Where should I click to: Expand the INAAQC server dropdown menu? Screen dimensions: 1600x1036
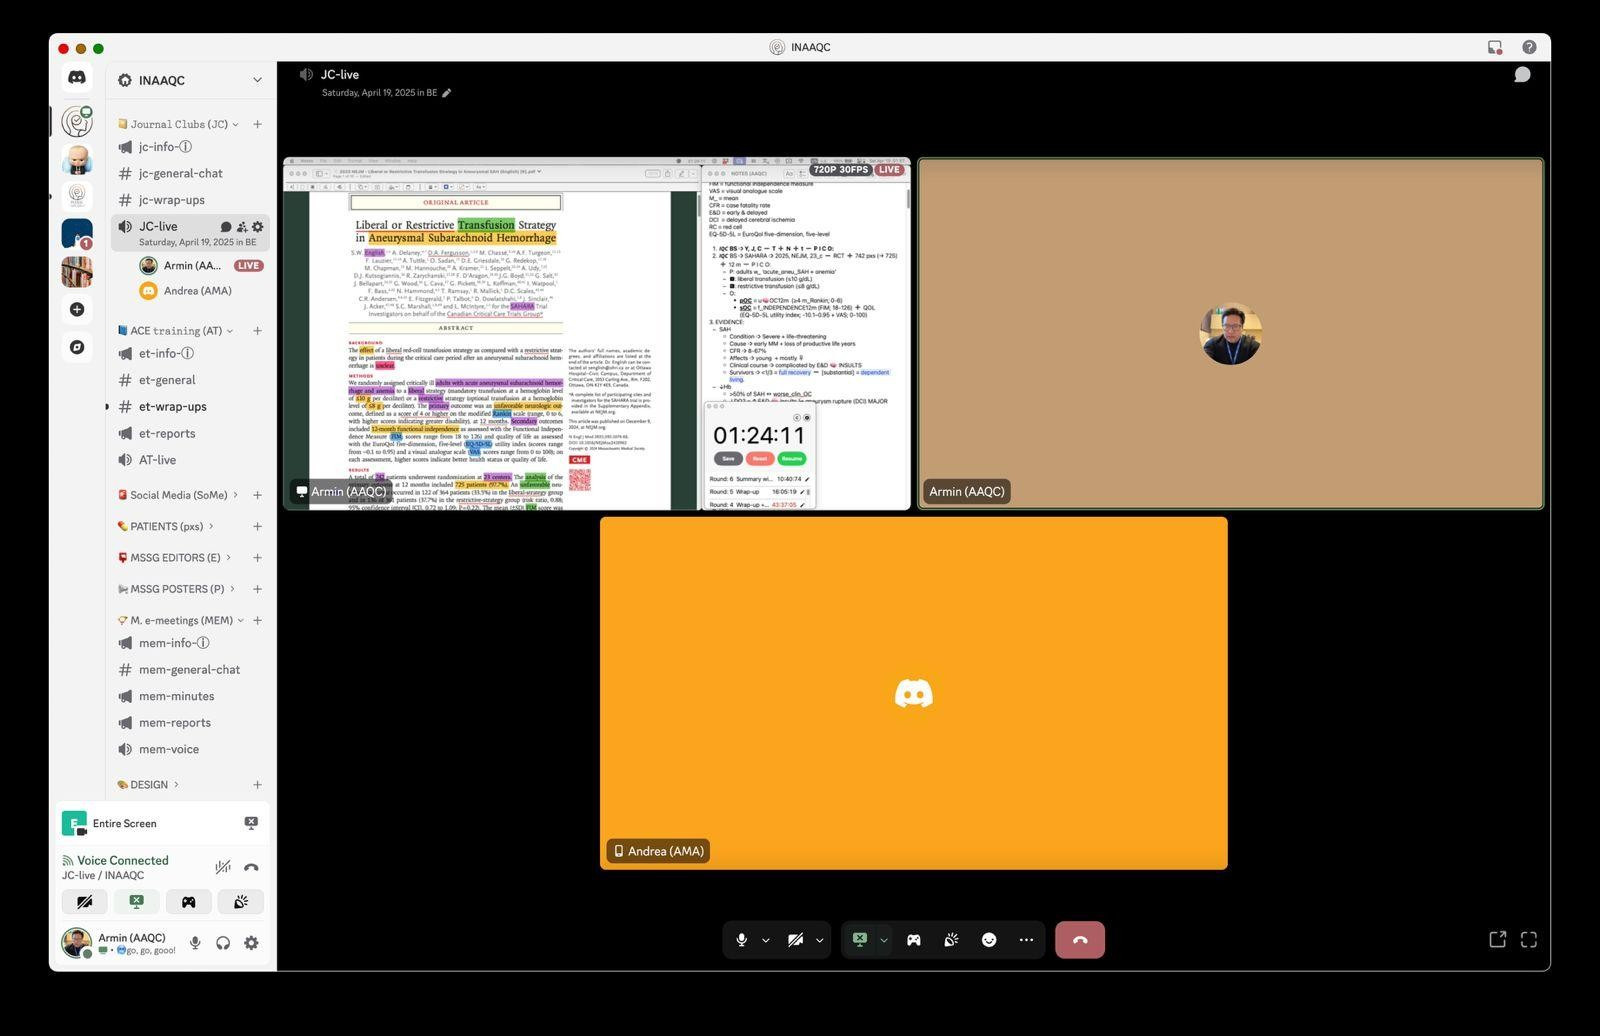(257, 80)
